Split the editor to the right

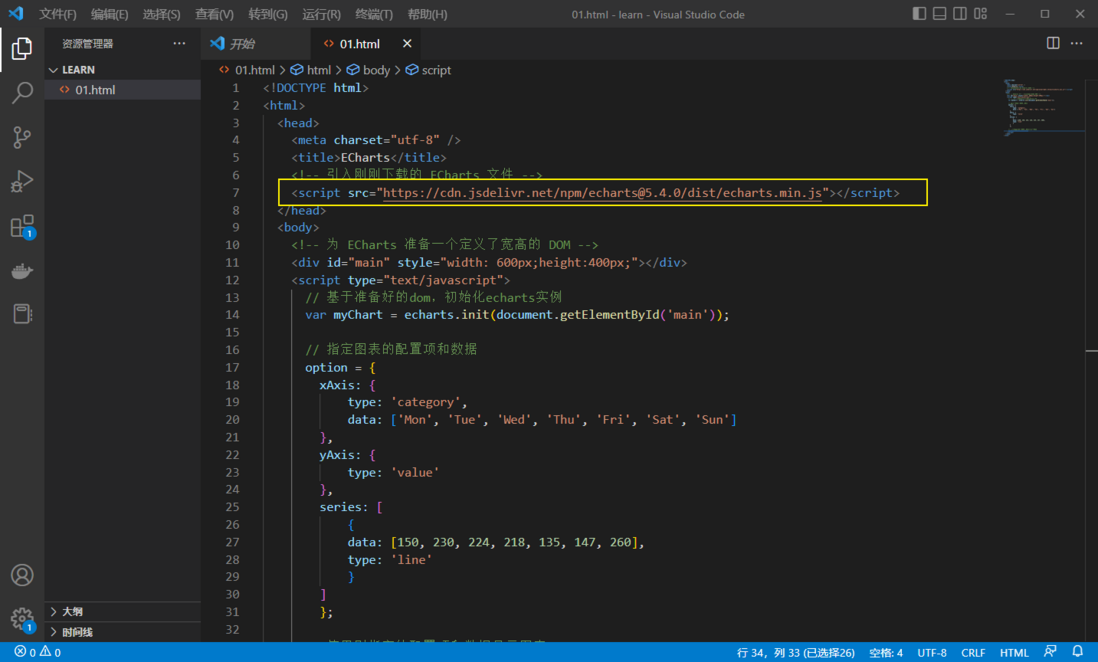pyautogui.click(x=1052, y=43)
